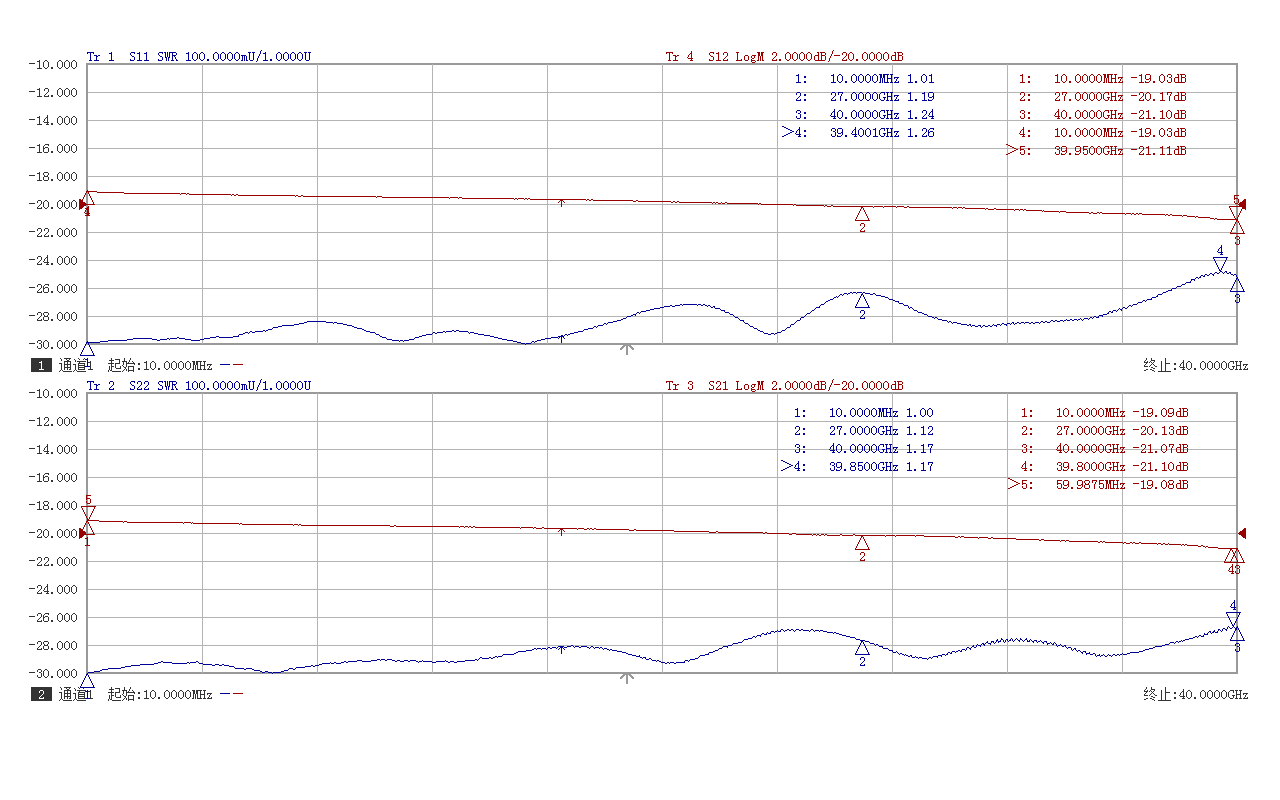The image size is (1280, 800).
Task: Click S12 red reference level triangle
Action: (1242, 204)
